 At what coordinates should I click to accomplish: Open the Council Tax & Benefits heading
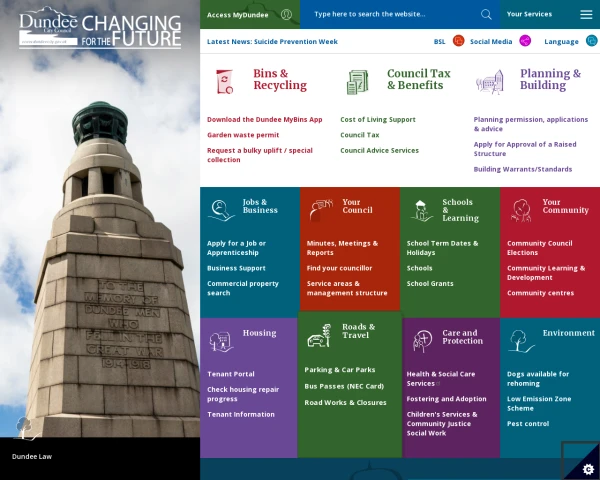tap(419, 79)
